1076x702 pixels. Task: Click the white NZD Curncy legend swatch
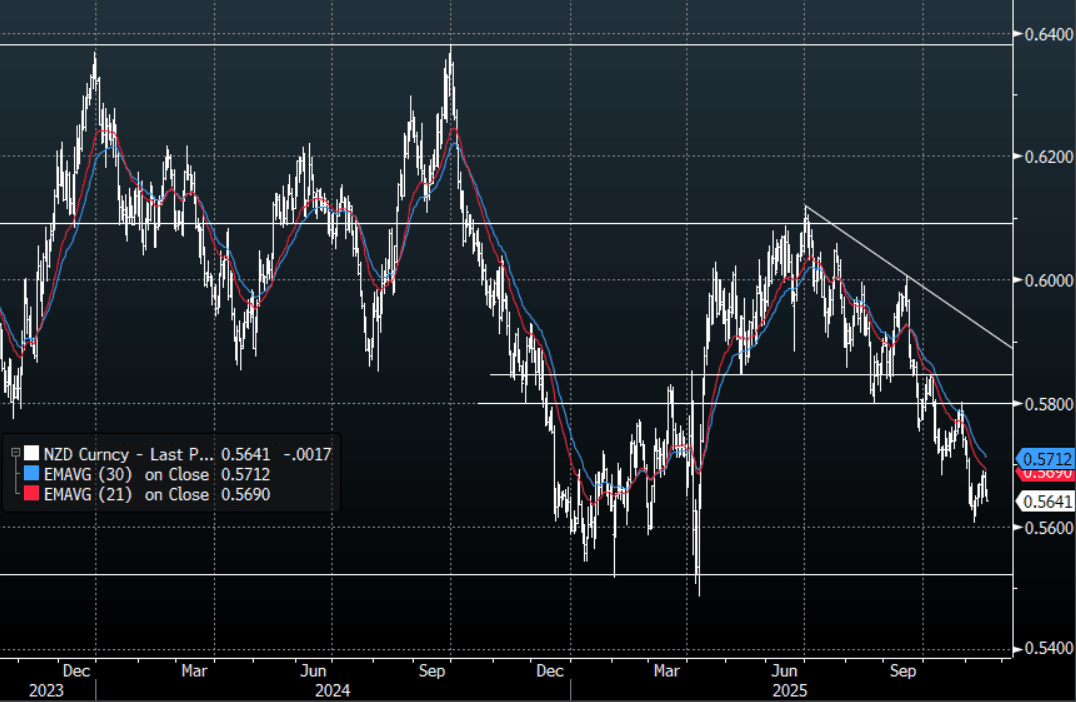click(30, 454)
